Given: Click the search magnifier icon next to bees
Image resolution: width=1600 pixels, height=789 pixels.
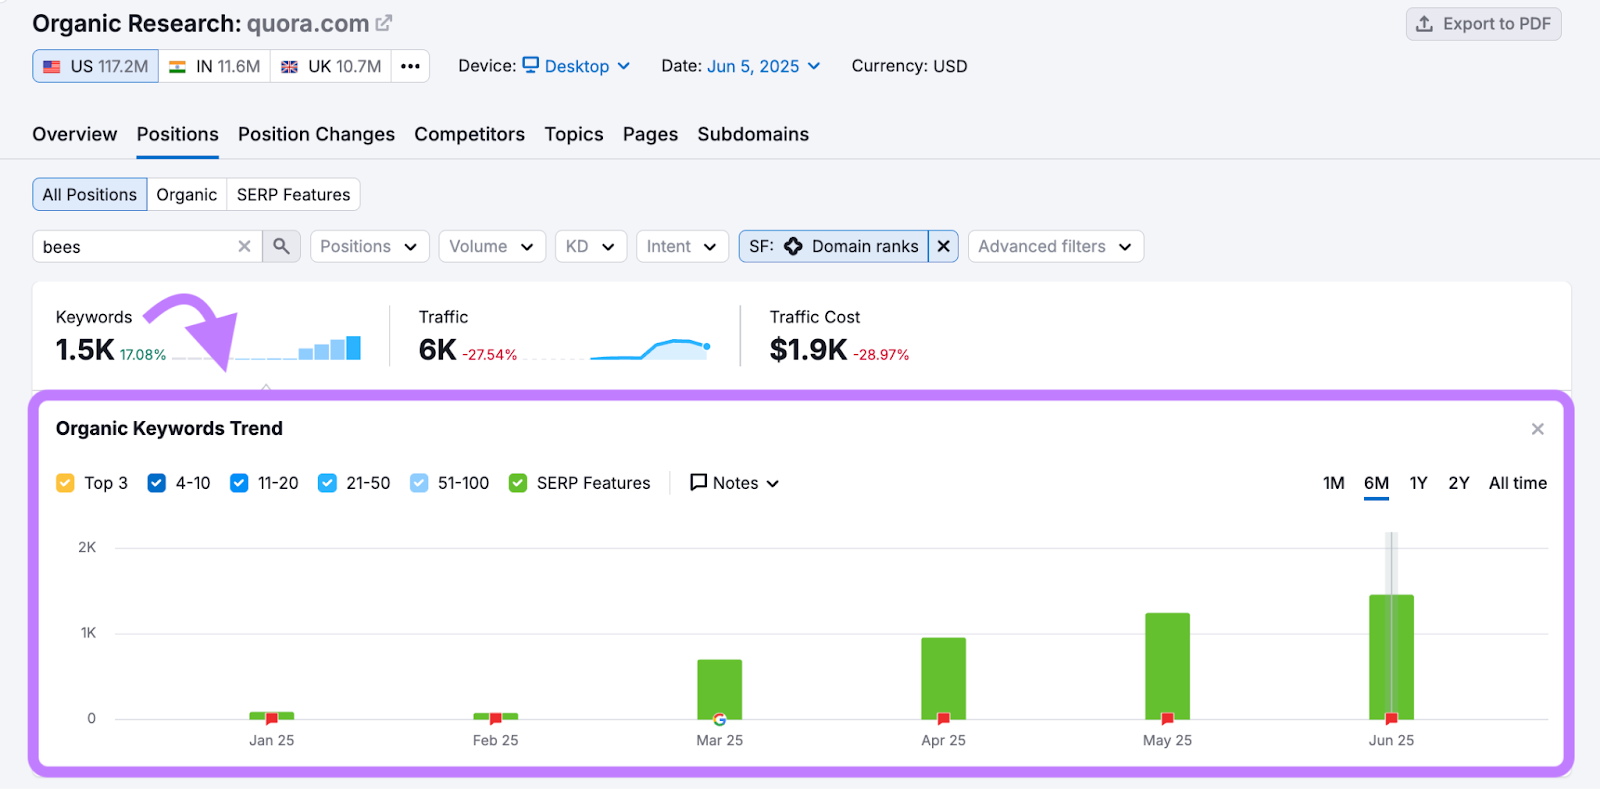Looking at the screenshot, I should coord(281,246).
